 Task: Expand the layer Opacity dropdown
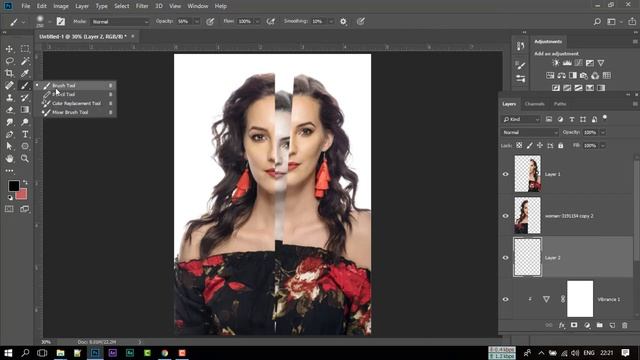(x=603, y=132)
